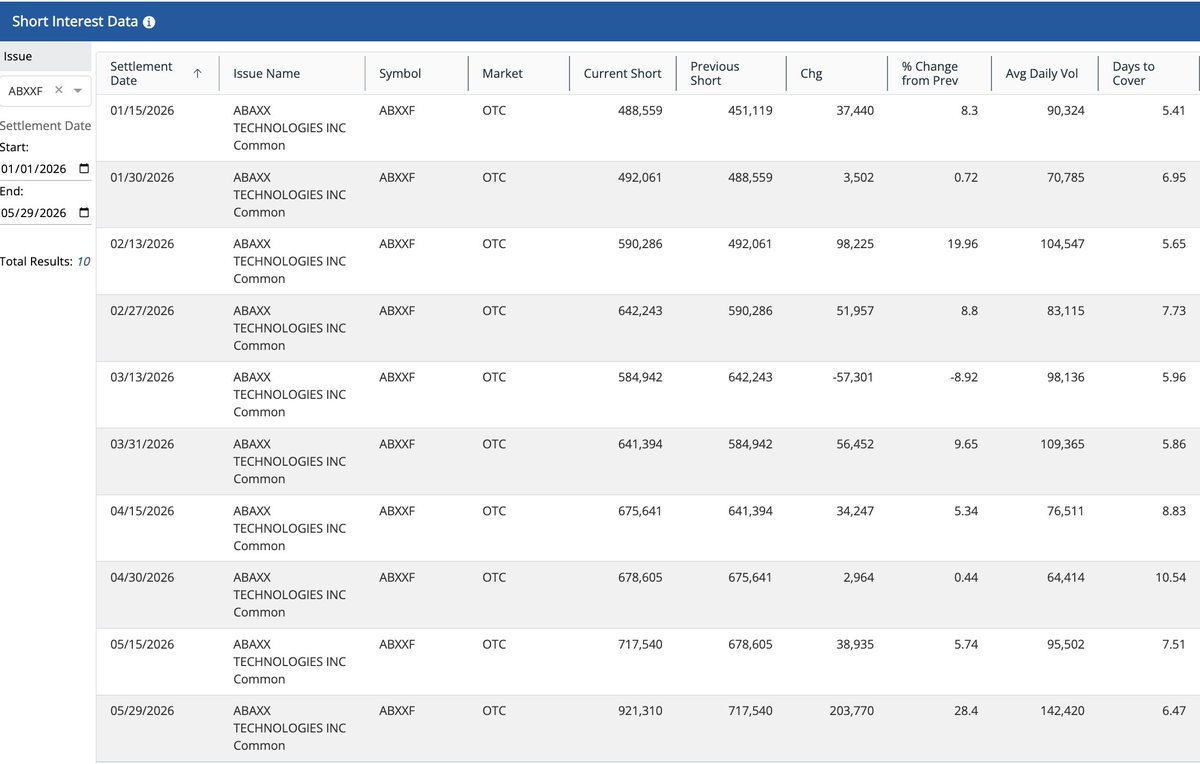Image resolution: width=1200 pixels, height=764 pixels.
Task: Click current short value 488,559
Action: (640, 111)
